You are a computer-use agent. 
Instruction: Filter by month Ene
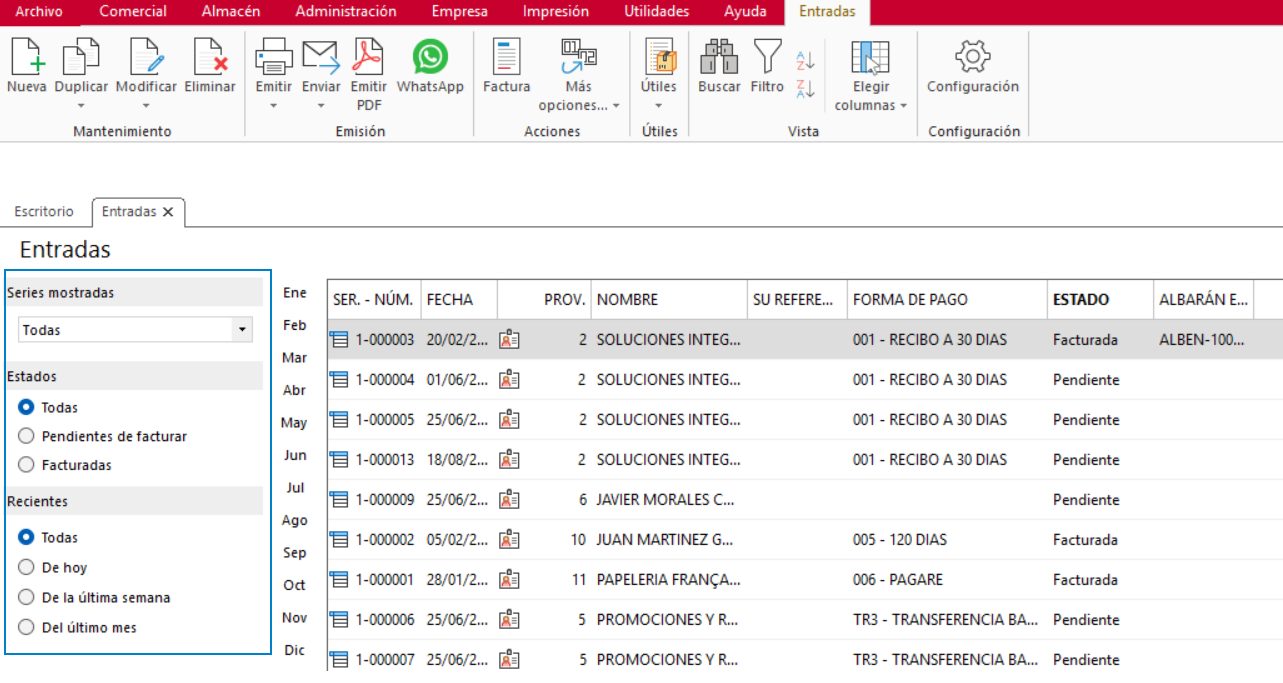(x=295, y=293)
